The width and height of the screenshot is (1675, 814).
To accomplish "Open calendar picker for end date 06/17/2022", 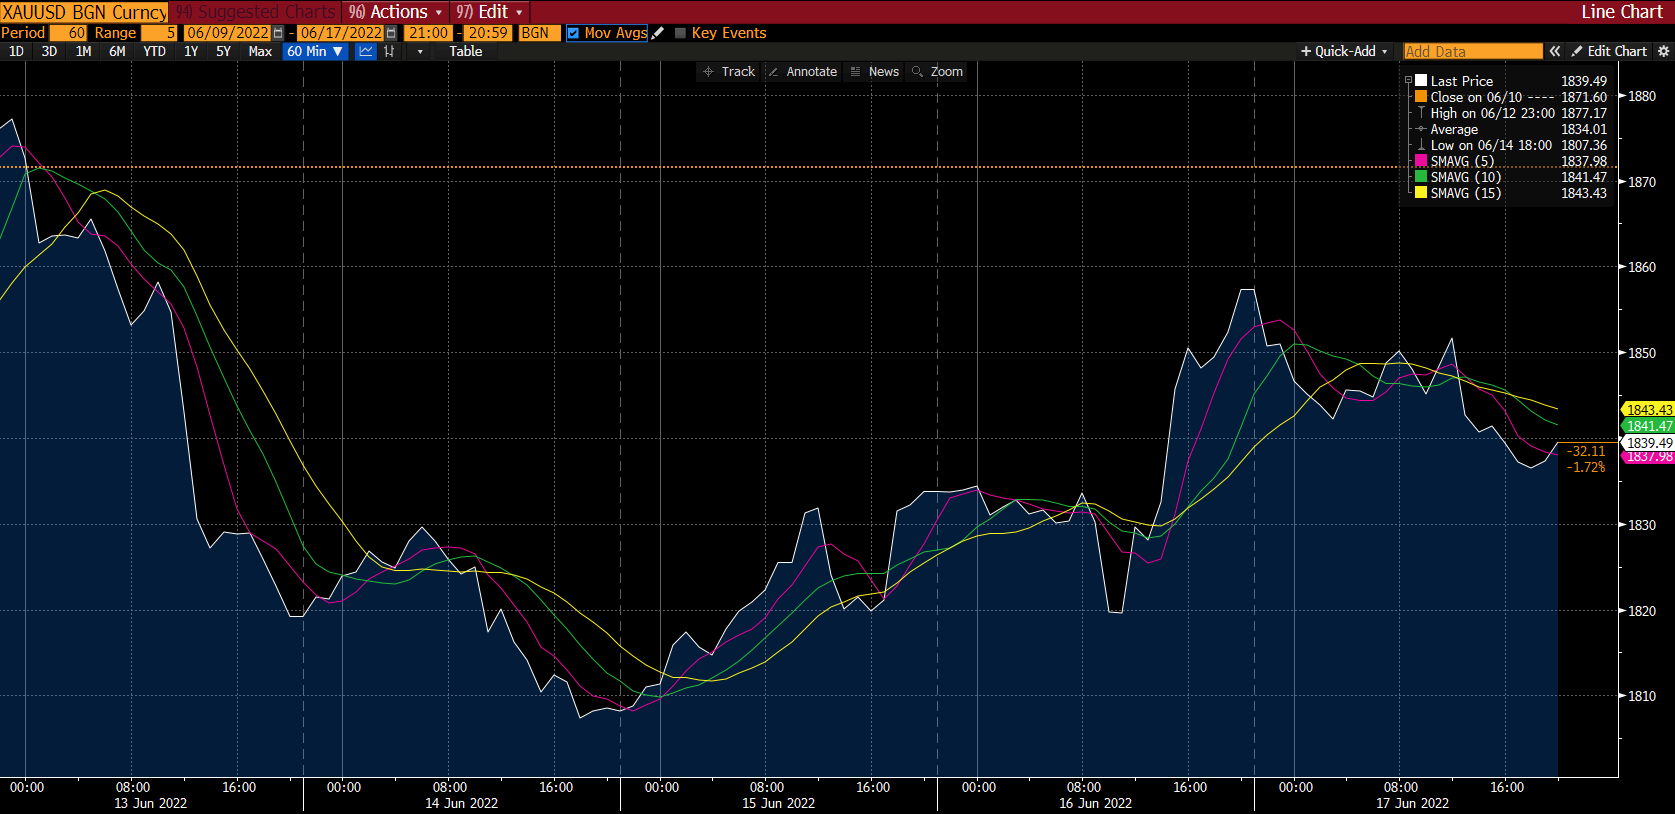I will 391,33.
